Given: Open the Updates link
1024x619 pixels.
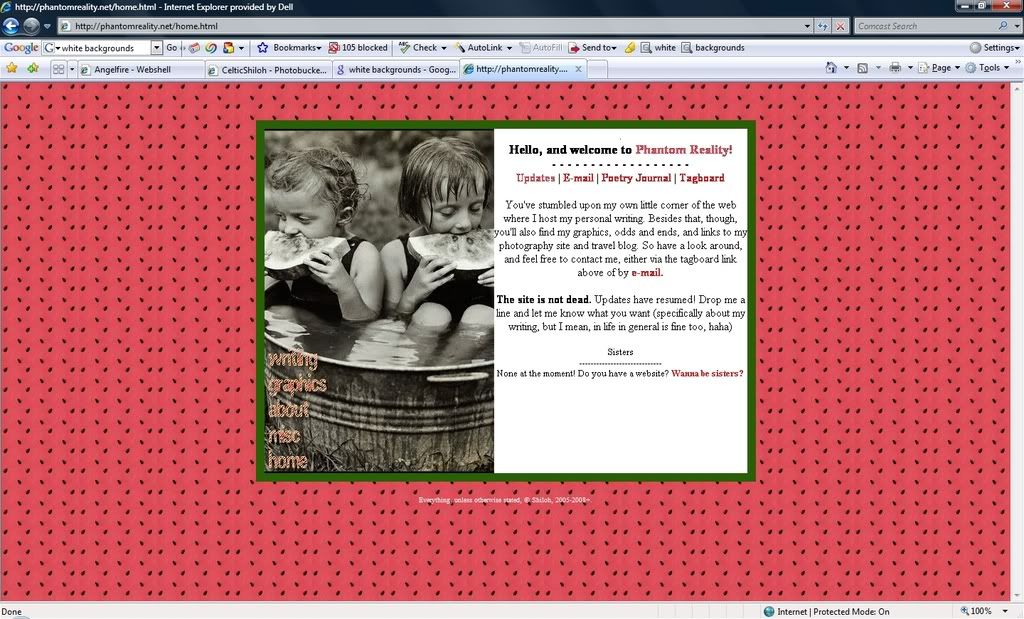Looking at the screenshot, I should click(x=536, y=178).
